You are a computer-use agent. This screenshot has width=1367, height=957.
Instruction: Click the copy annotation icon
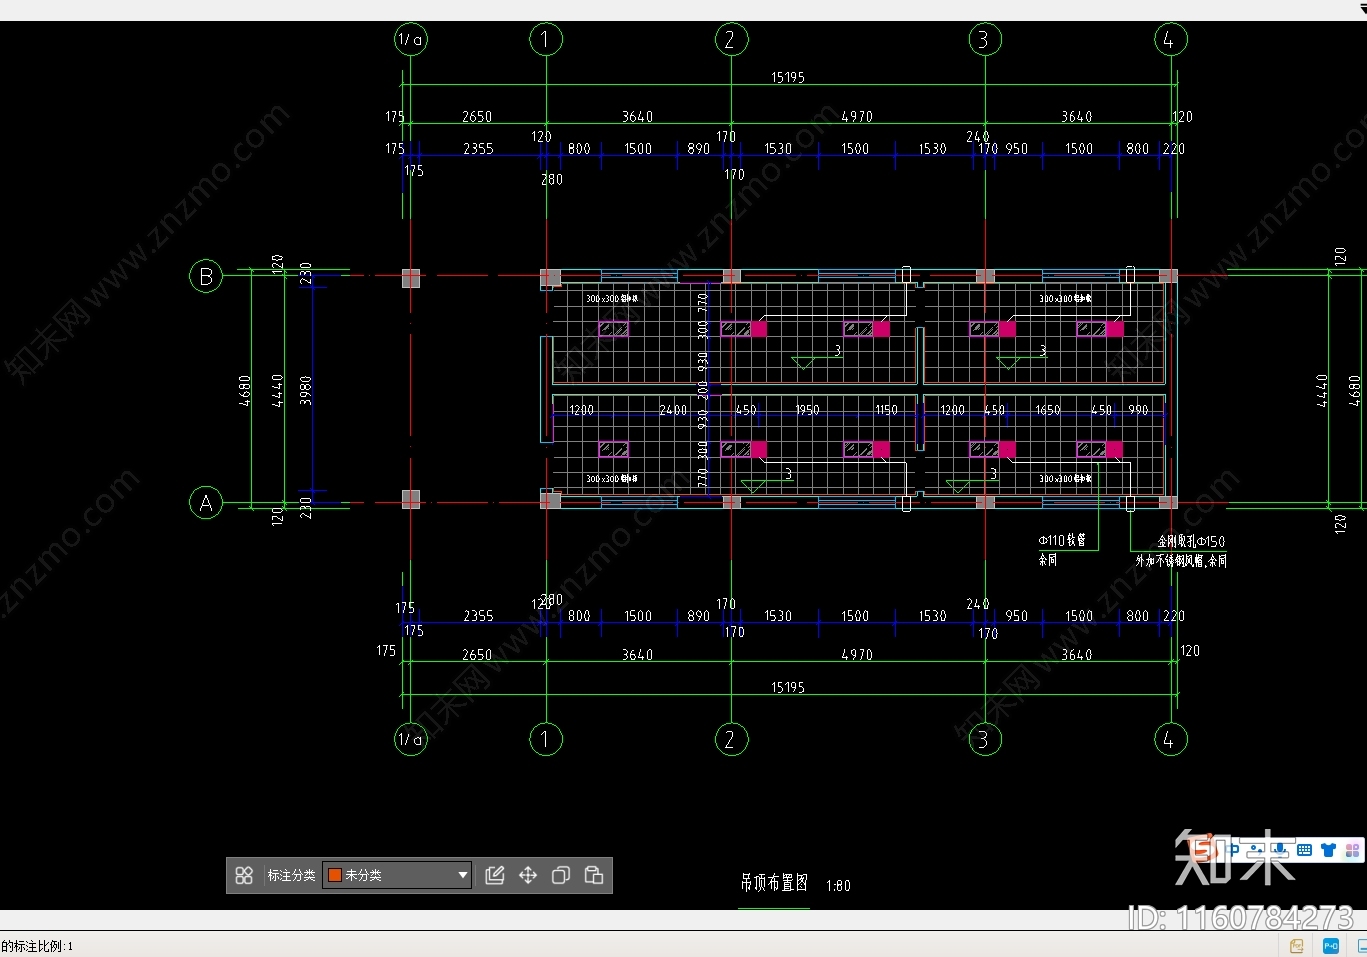click(561, 876)
